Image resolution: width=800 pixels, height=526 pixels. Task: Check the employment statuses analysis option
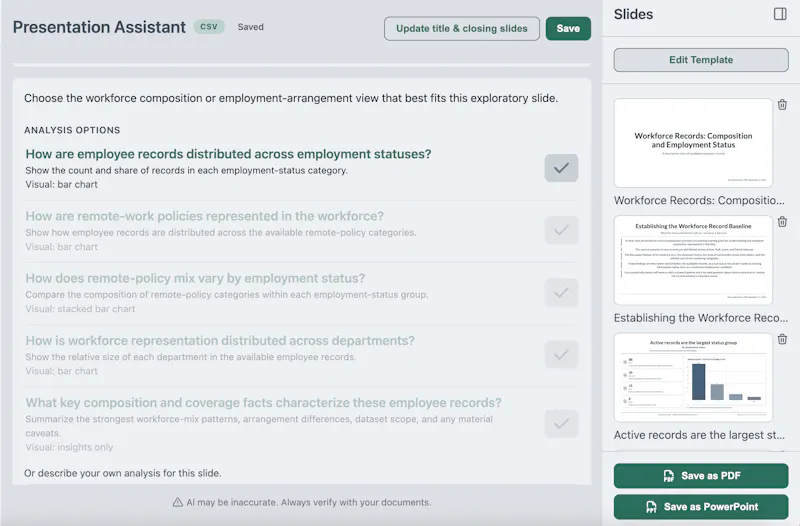pyautogui.click(x=561, y=168)
